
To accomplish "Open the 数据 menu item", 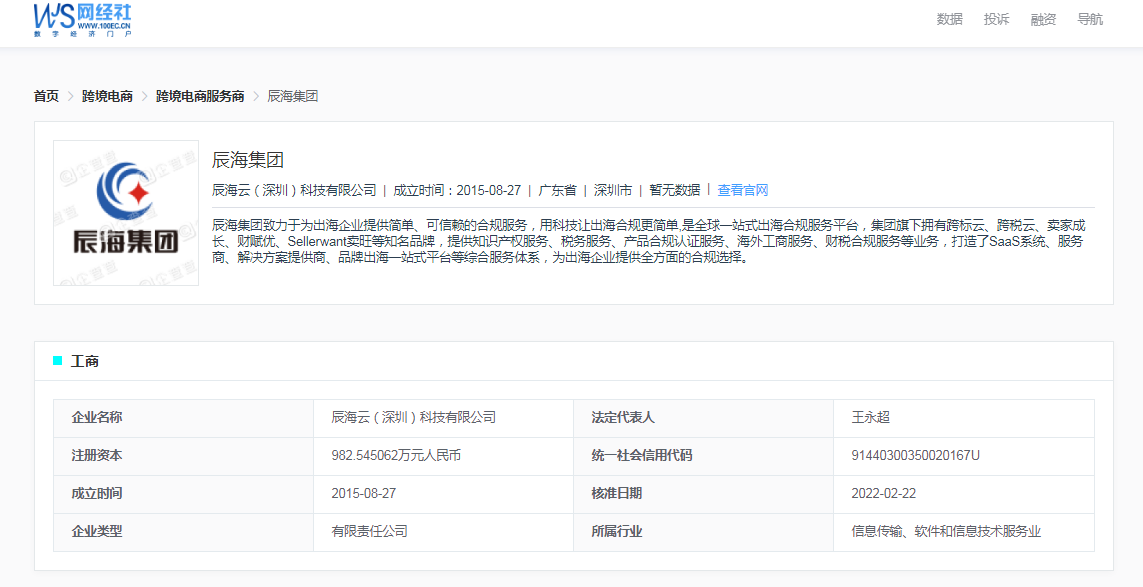I will click(949, 20).
